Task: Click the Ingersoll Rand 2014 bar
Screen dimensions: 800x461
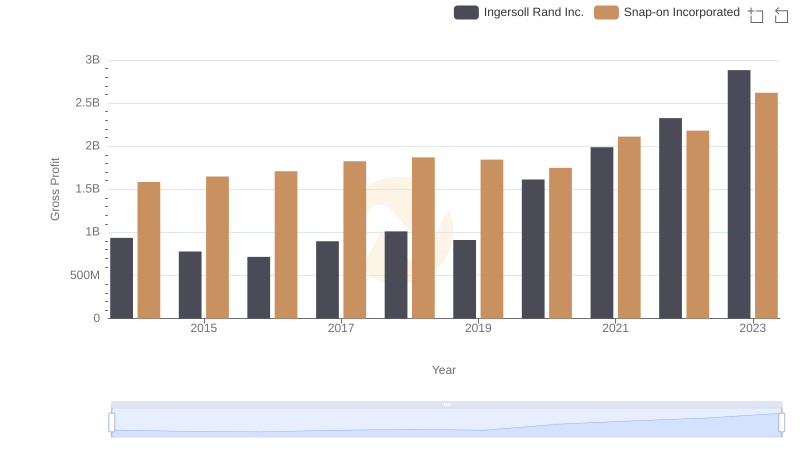Action: click(x=121, y=278)
